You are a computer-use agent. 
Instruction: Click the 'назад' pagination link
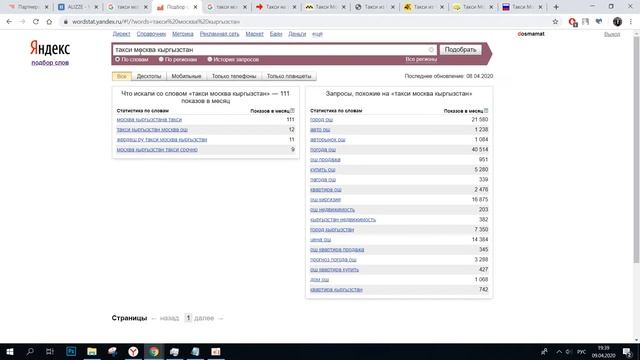(x=169, y=318)
